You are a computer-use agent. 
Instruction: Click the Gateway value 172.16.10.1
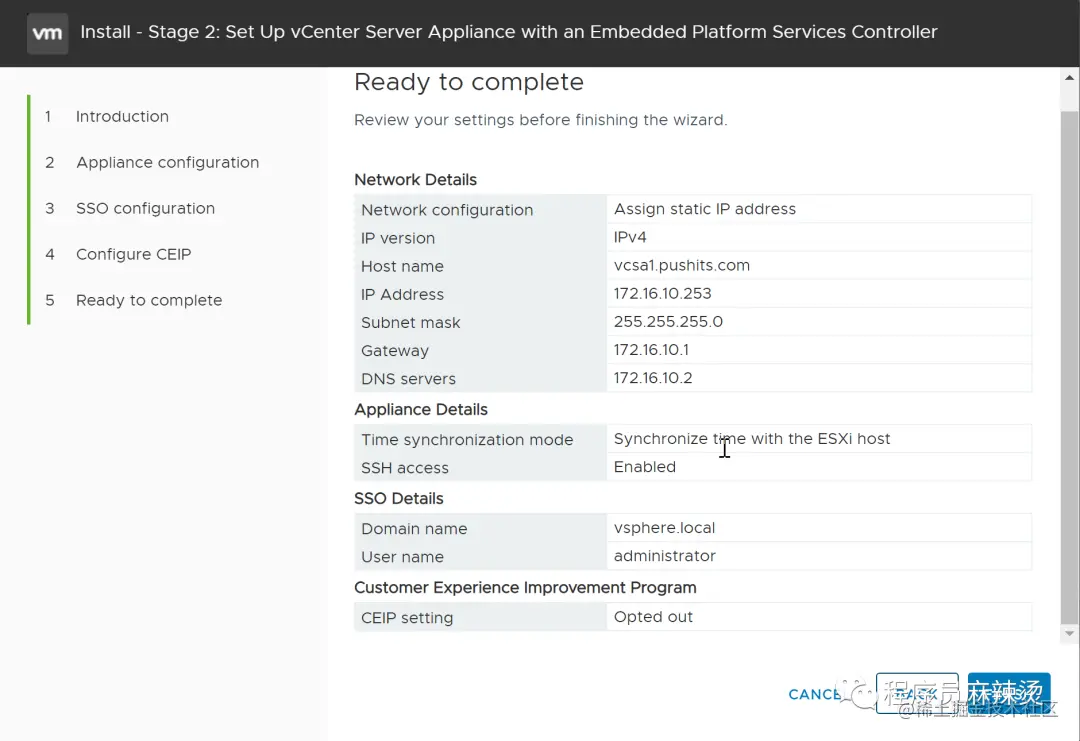pos(651,350)
